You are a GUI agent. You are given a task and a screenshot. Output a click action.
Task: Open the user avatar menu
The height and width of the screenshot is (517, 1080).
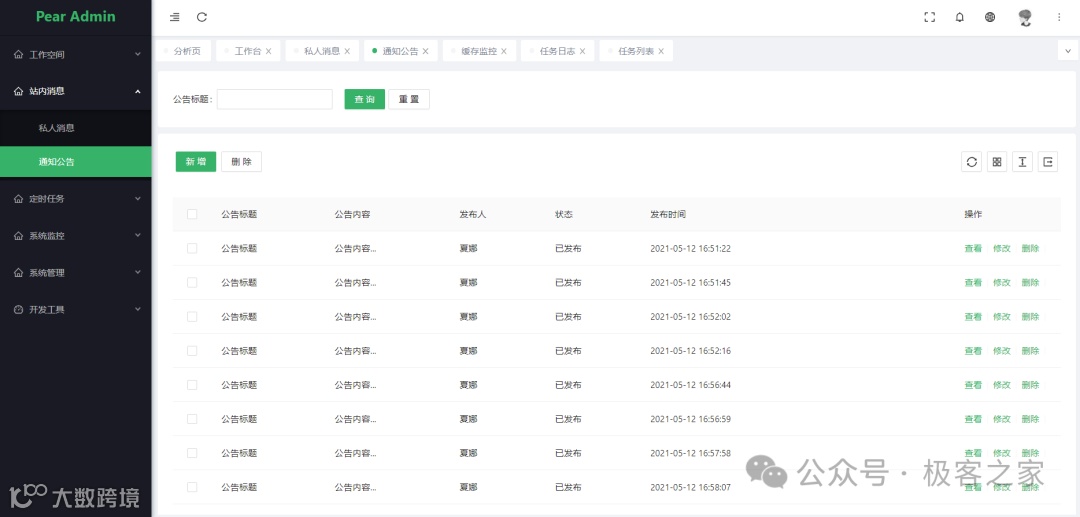pos(1025,18)
